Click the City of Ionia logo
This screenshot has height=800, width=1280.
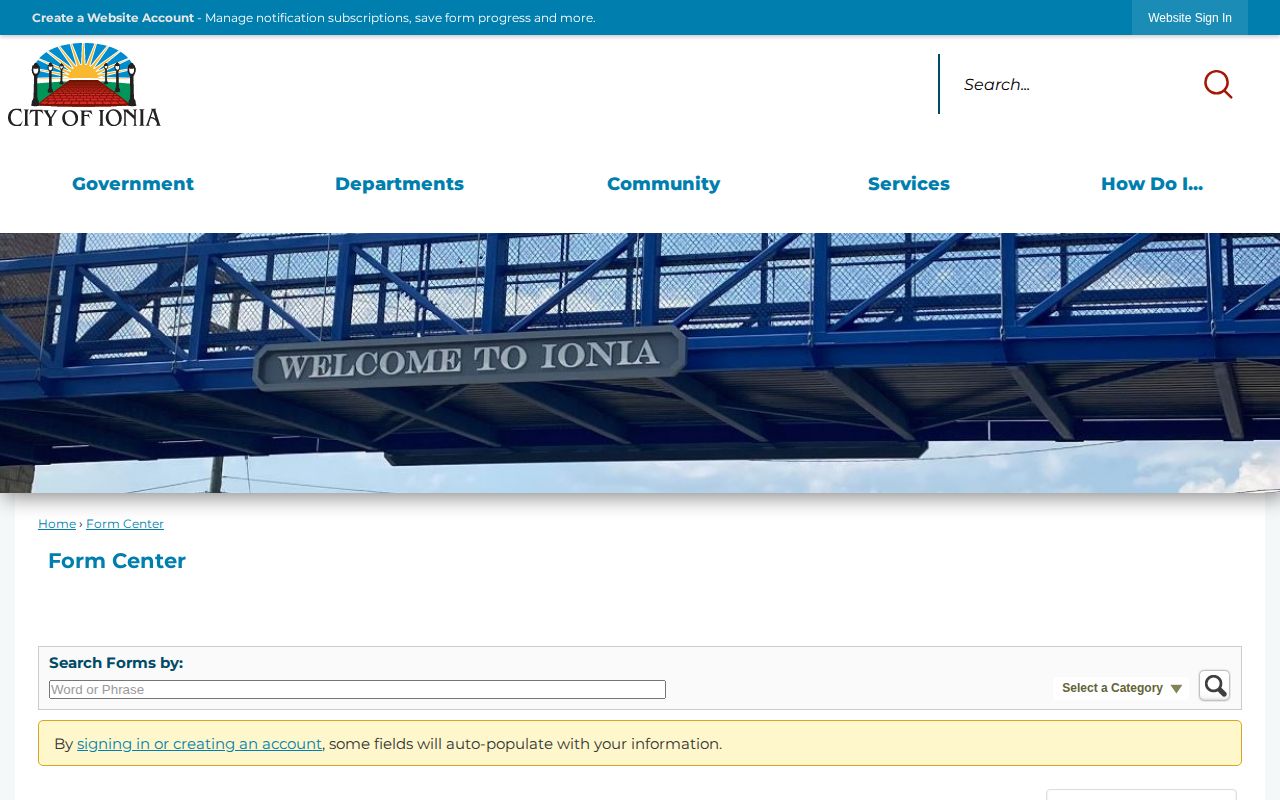tap(84, 85)
